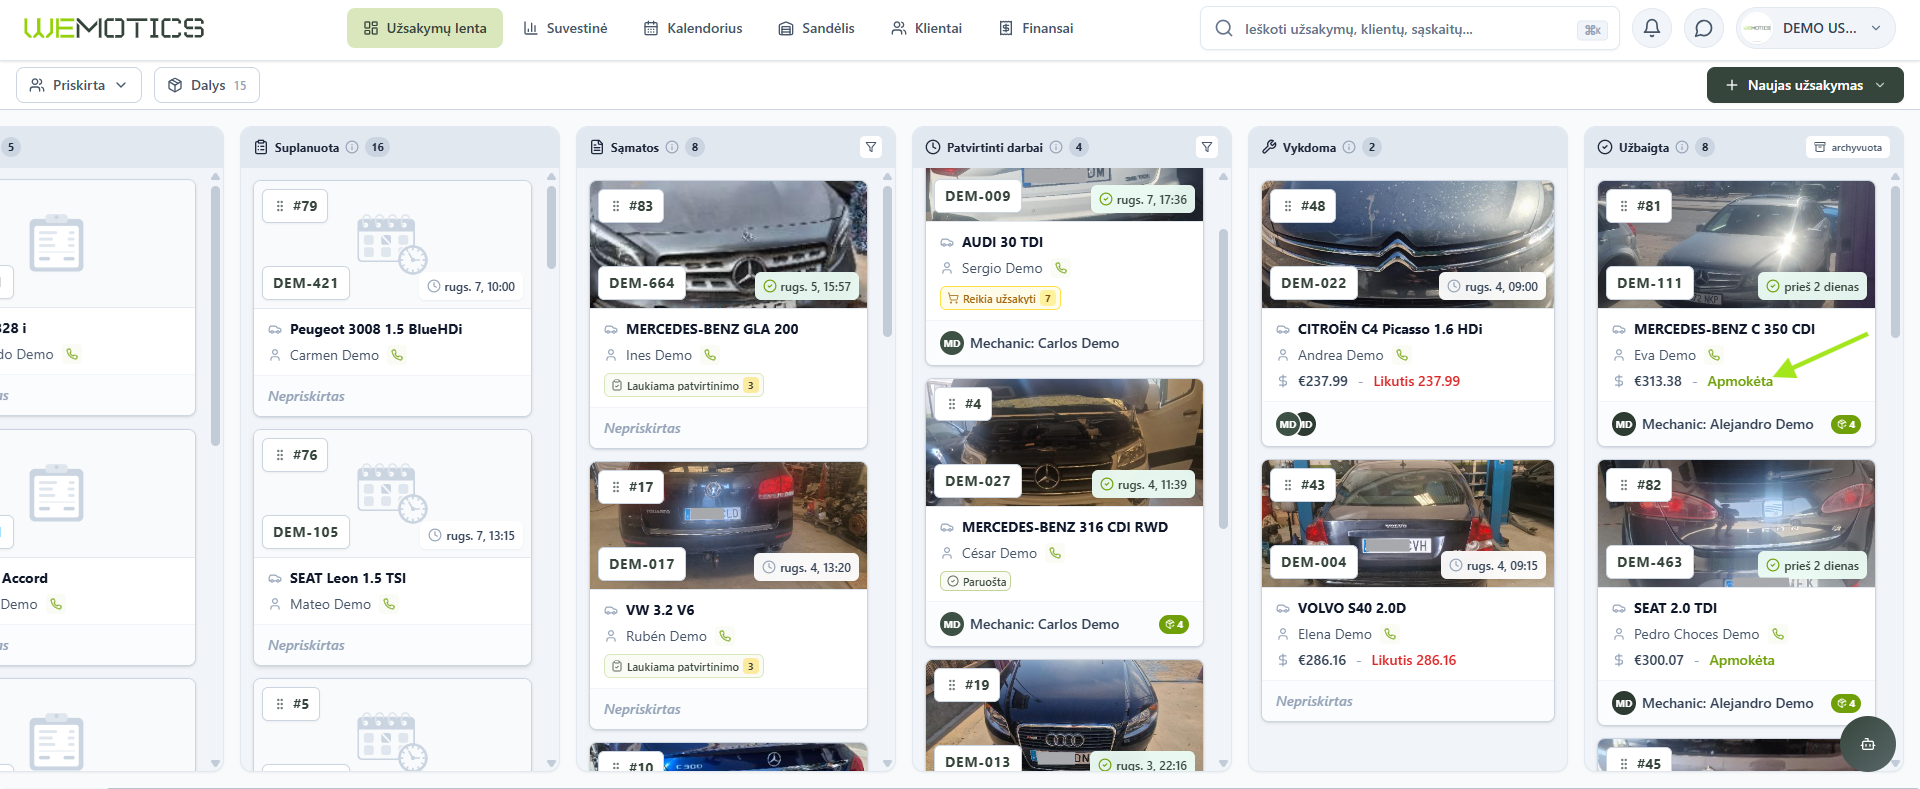Click the VW 3.2 V6 title
The height and width of the screenshot is (789, 1920).
pos(660,610)
